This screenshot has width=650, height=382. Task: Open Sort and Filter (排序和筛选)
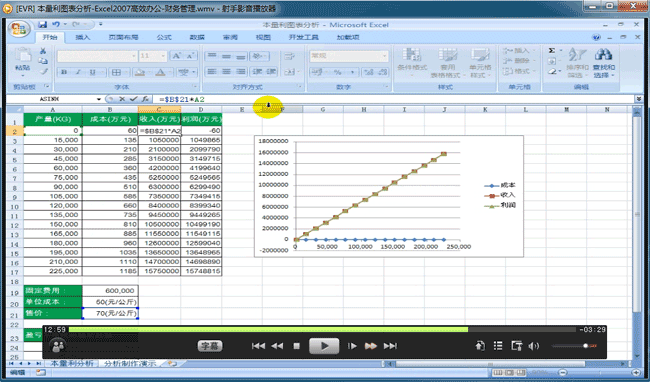[x=577, y=63]
